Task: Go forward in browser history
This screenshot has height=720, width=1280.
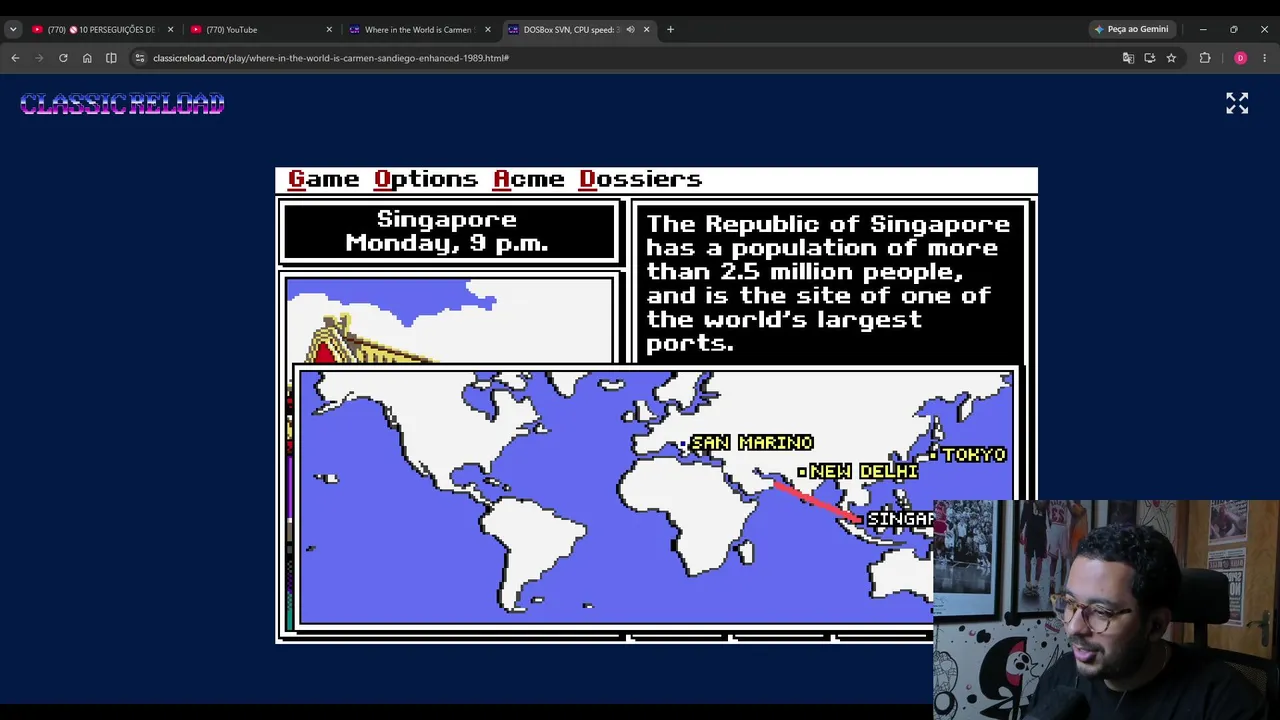Action: click(x=39, y=58)
